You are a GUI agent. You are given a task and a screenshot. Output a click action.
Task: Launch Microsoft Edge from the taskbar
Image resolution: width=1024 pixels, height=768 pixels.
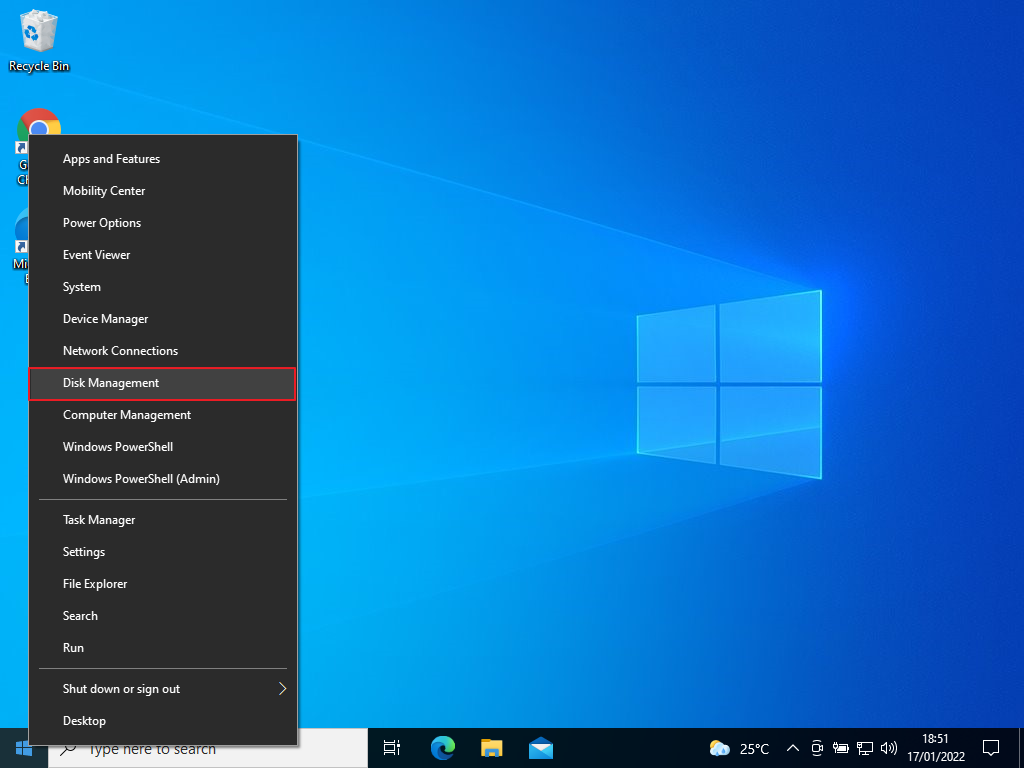point(443,748)
